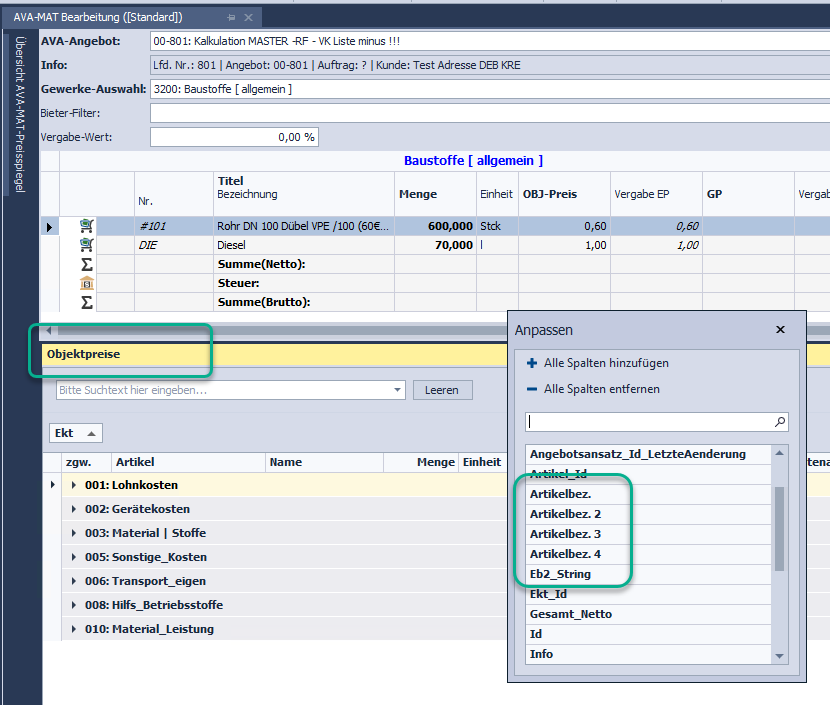Select the AVA-MAT Bearbeitung document tab

click(98, 18)
